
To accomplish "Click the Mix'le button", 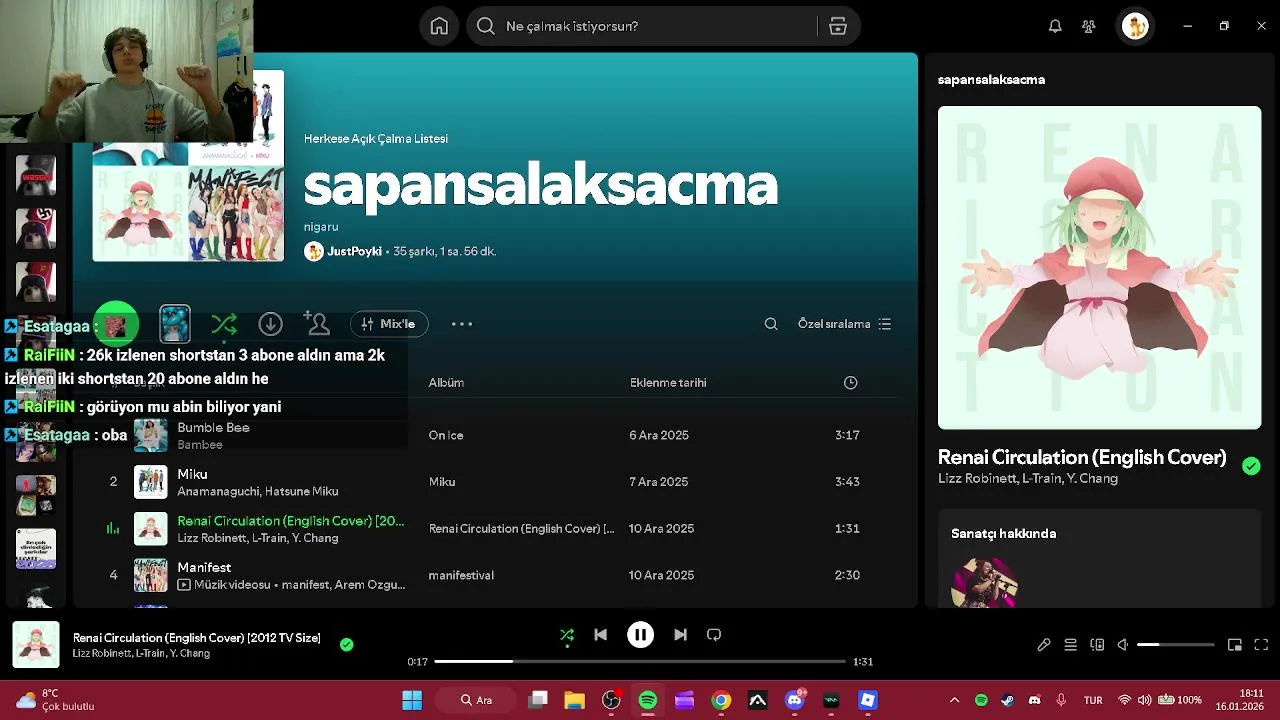I will point(389,324).
